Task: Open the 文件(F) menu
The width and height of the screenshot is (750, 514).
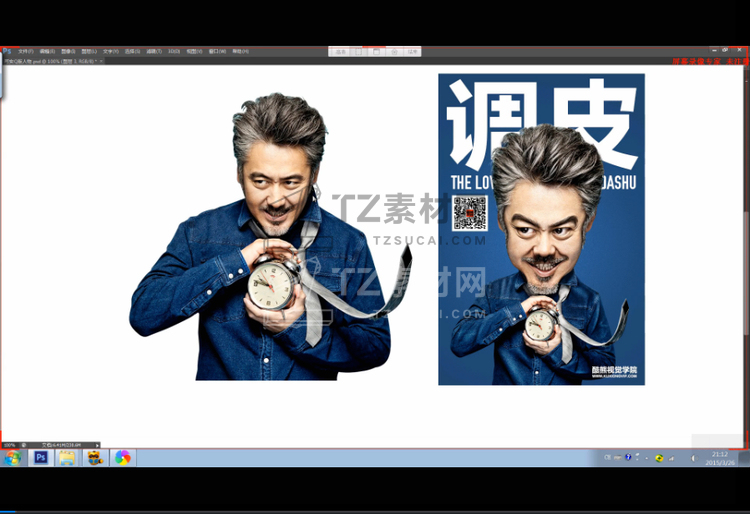Action: point(26,51)
